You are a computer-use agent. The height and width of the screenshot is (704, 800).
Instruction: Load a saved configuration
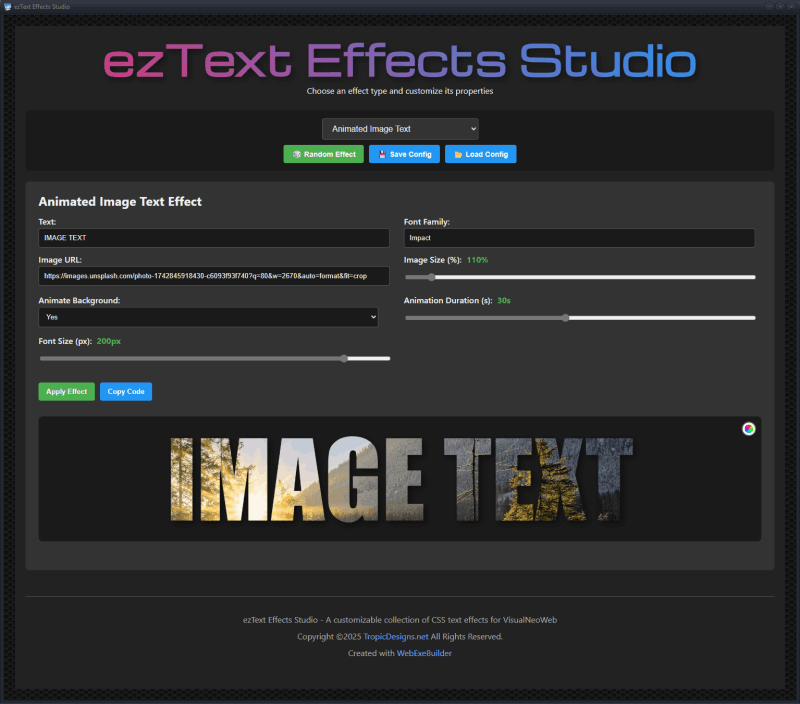coord(482,154)
